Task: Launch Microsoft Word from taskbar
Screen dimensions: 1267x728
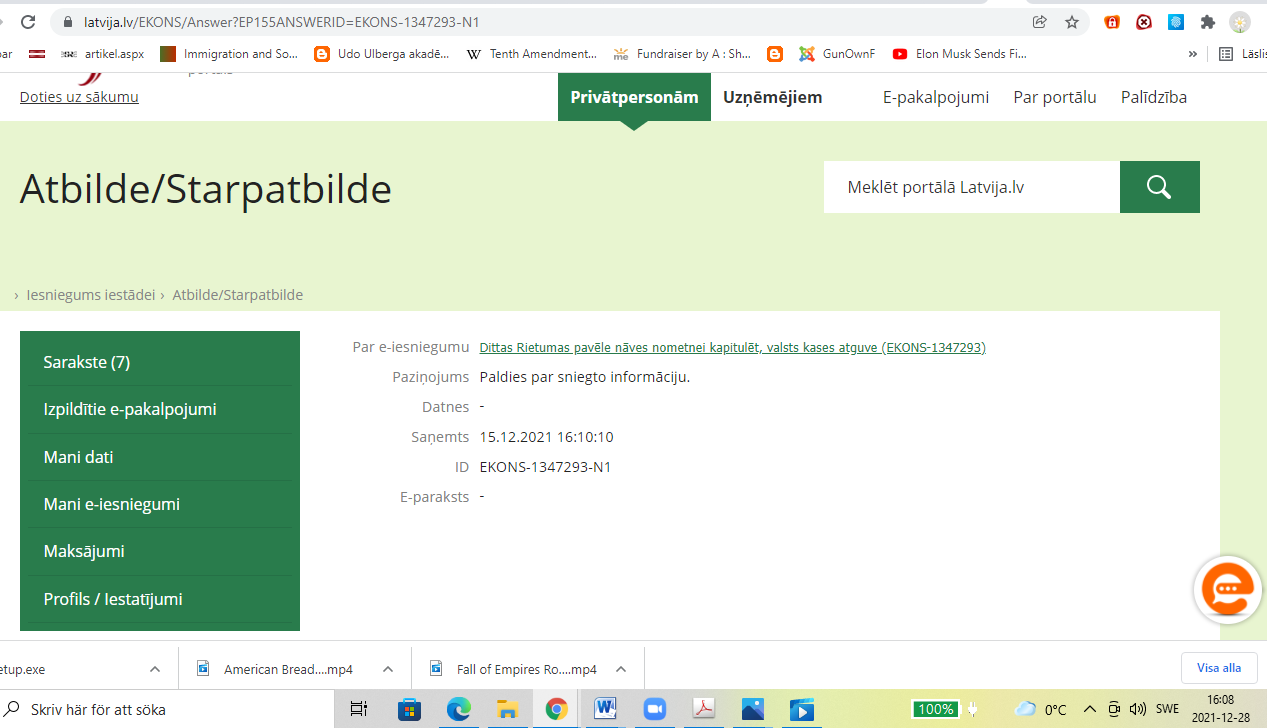Action: [605, 709]
